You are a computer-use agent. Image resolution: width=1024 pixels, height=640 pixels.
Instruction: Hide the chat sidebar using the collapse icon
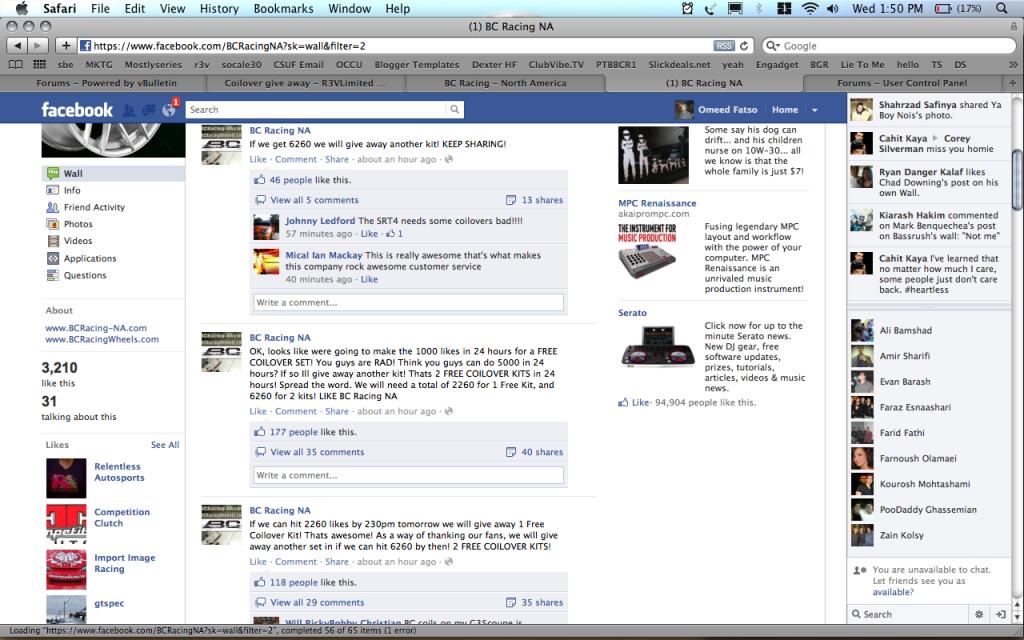point(1000,614)
